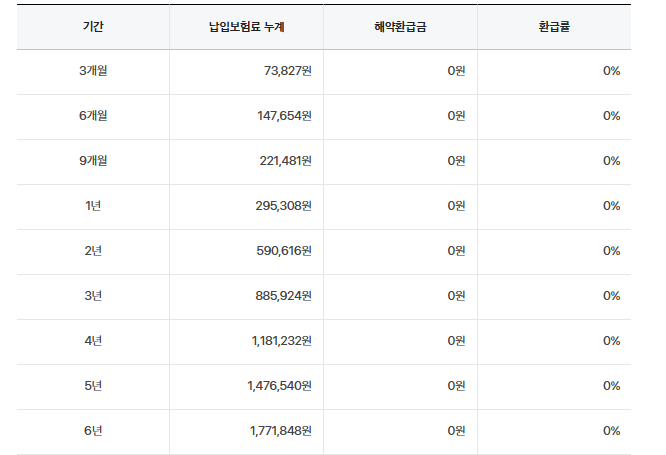Click the 0원 refund in 2년 row
The image size is (666, 455).
point(457,251)
